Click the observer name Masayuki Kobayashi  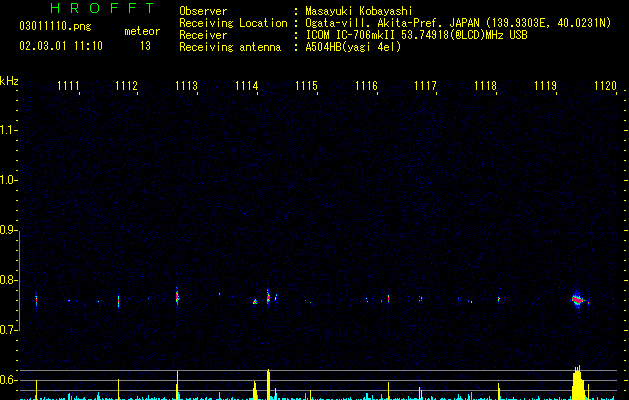pos(359,11)
